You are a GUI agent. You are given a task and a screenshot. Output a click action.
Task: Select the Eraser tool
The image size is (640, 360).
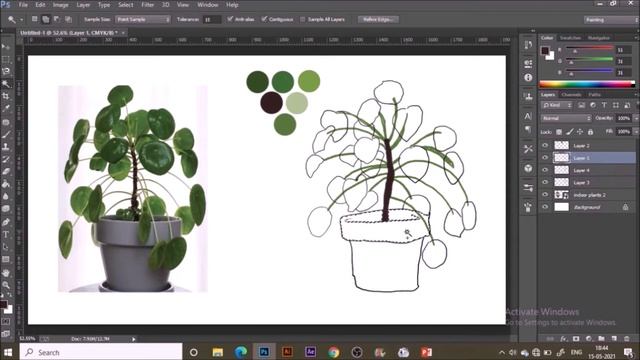[x=6, y=172]
